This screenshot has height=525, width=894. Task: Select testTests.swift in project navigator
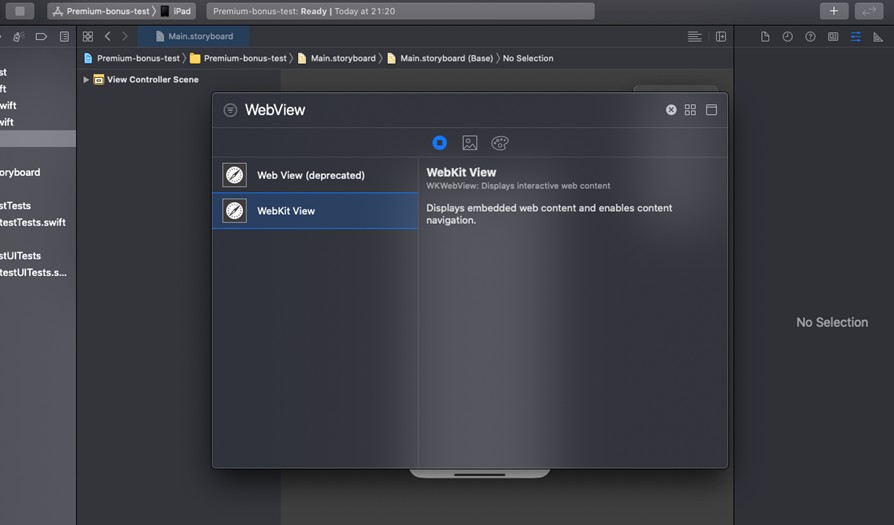33,222
